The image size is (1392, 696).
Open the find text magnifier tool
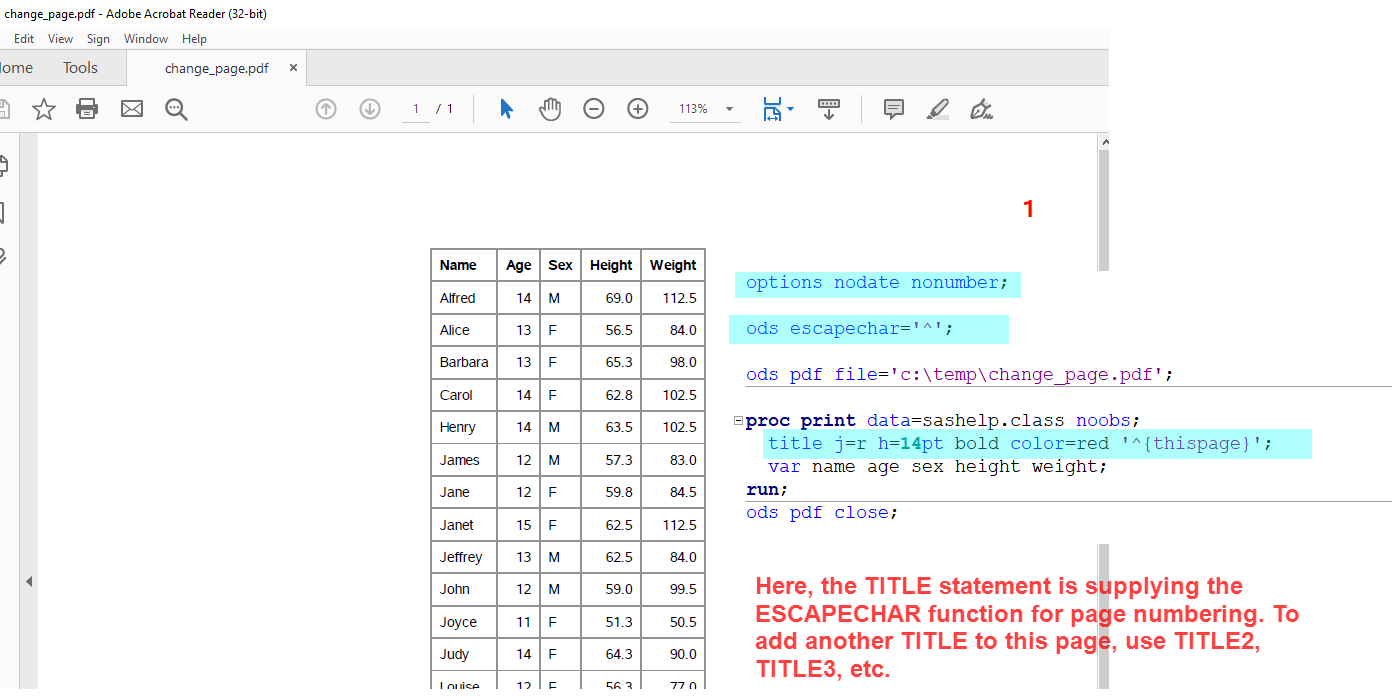click(x=177, y=109)
